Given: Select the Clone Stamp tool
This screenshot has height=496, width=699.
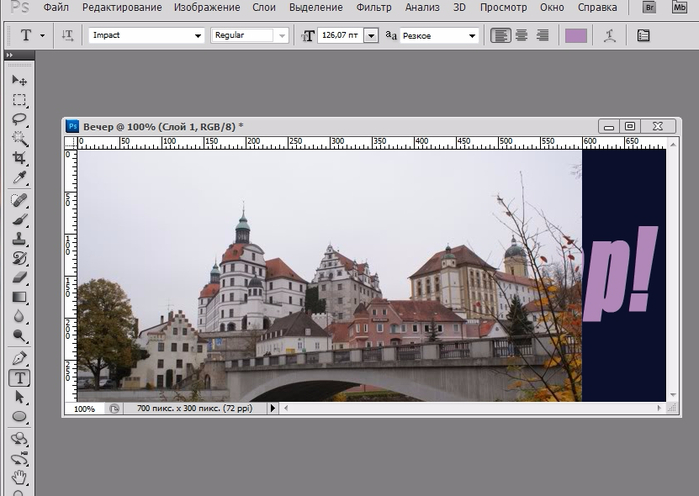Looking at the screenshot, I should (19, 239).
